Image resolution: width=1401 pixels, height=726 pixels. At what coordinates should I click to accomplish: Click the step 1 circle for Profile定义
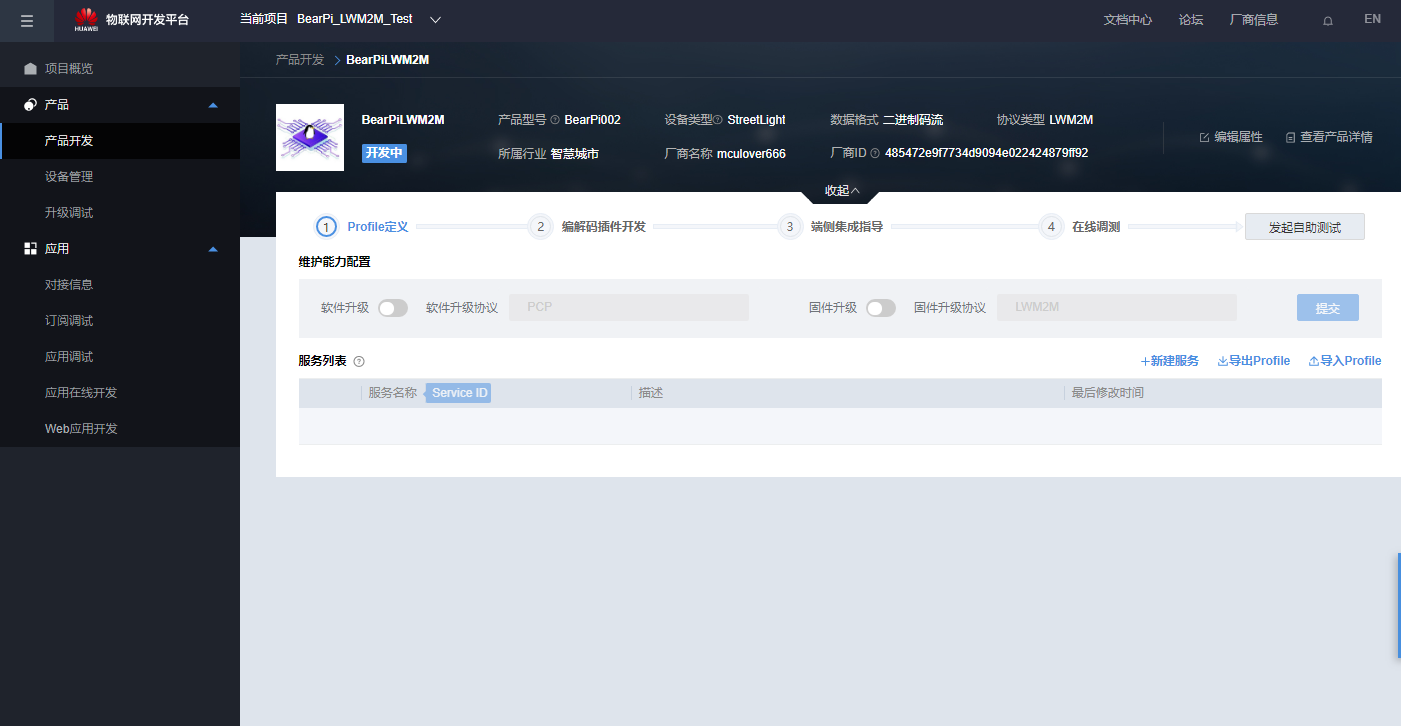[326, 227]
